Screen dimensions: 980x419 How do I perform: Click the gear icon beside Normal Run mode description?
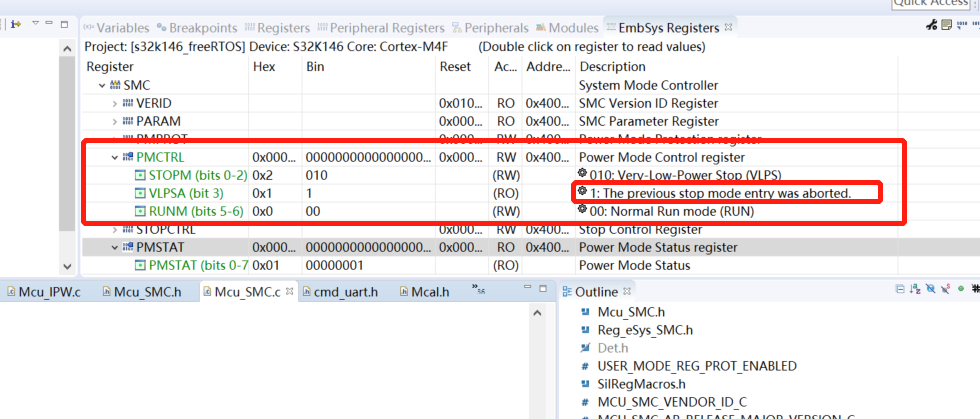[x=583, y=210]
